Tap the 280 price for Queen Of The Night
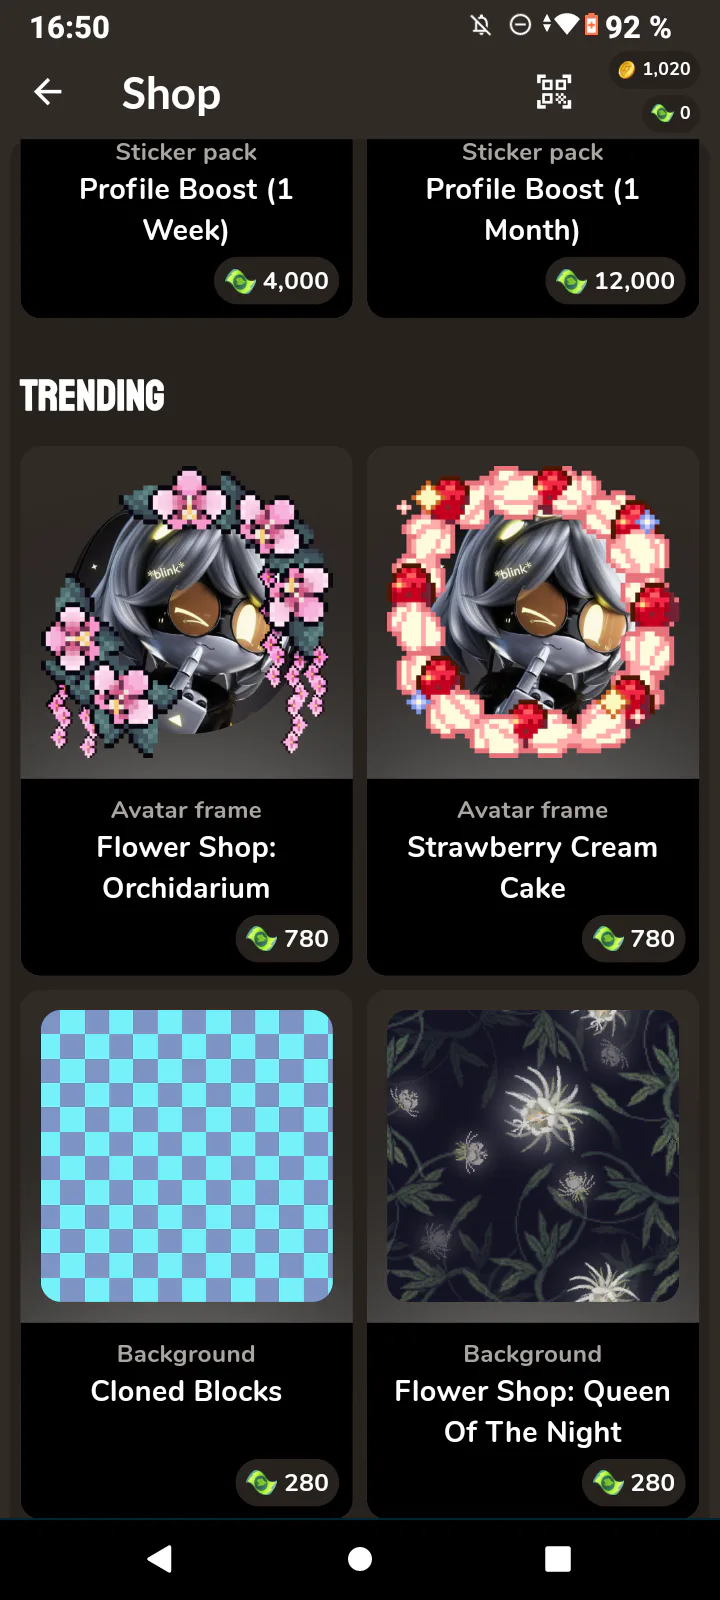 coord(634,1483)
